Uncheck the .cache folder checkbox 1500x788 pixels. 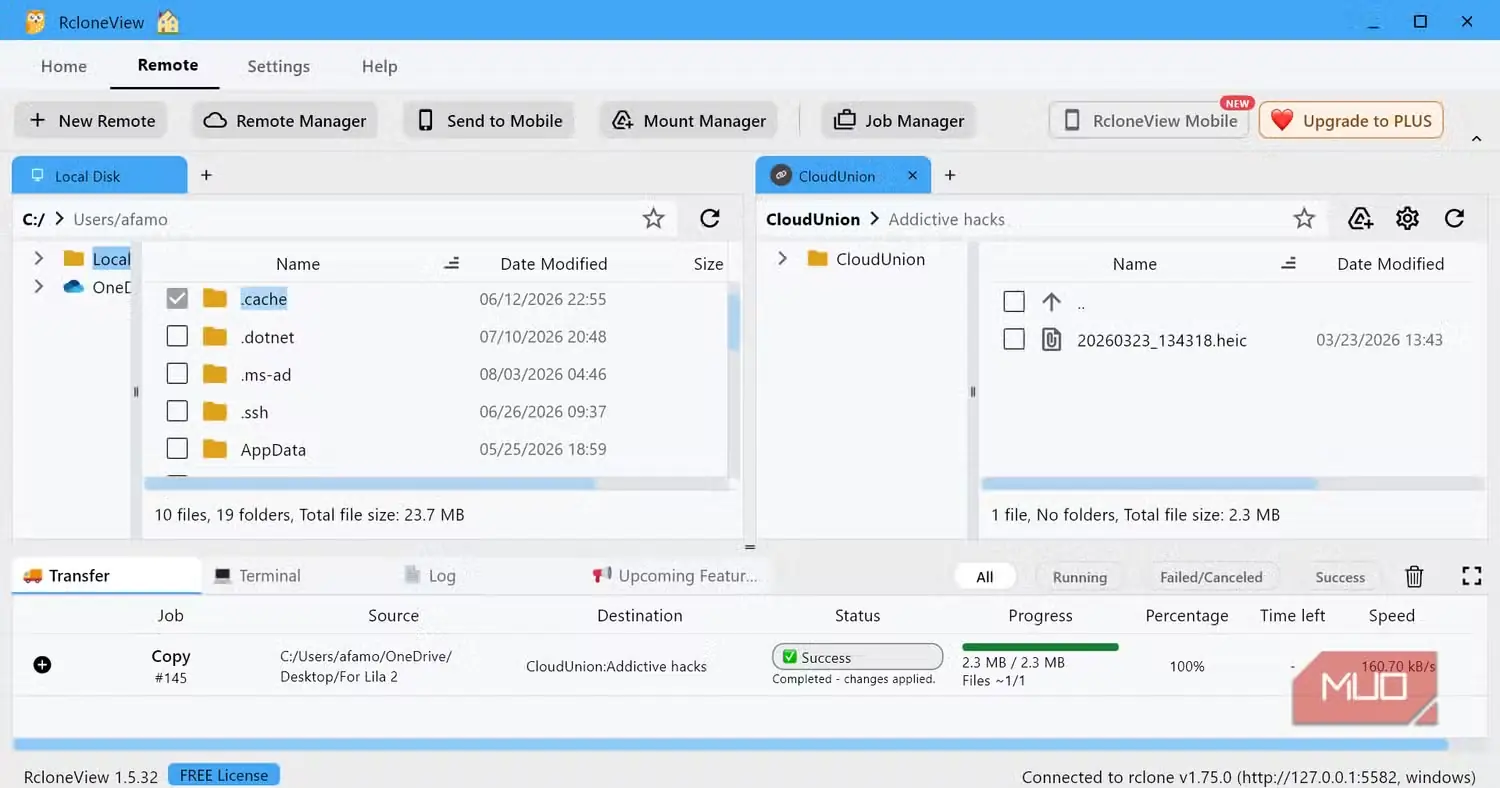(x=177, y=299)
